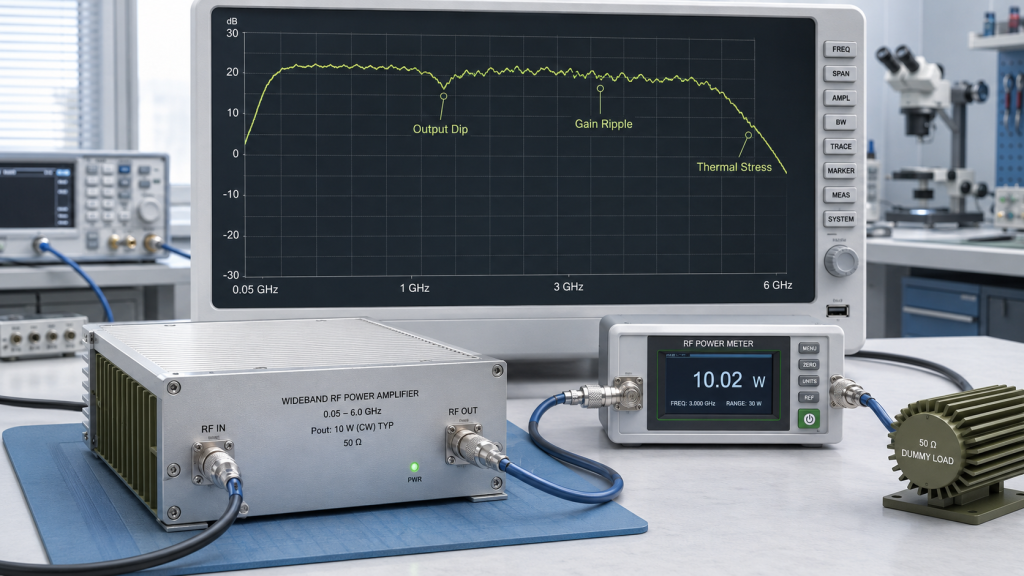Click the signal generator's large round knob
This screenshot has height=576, width=1024.
(149, 210)
